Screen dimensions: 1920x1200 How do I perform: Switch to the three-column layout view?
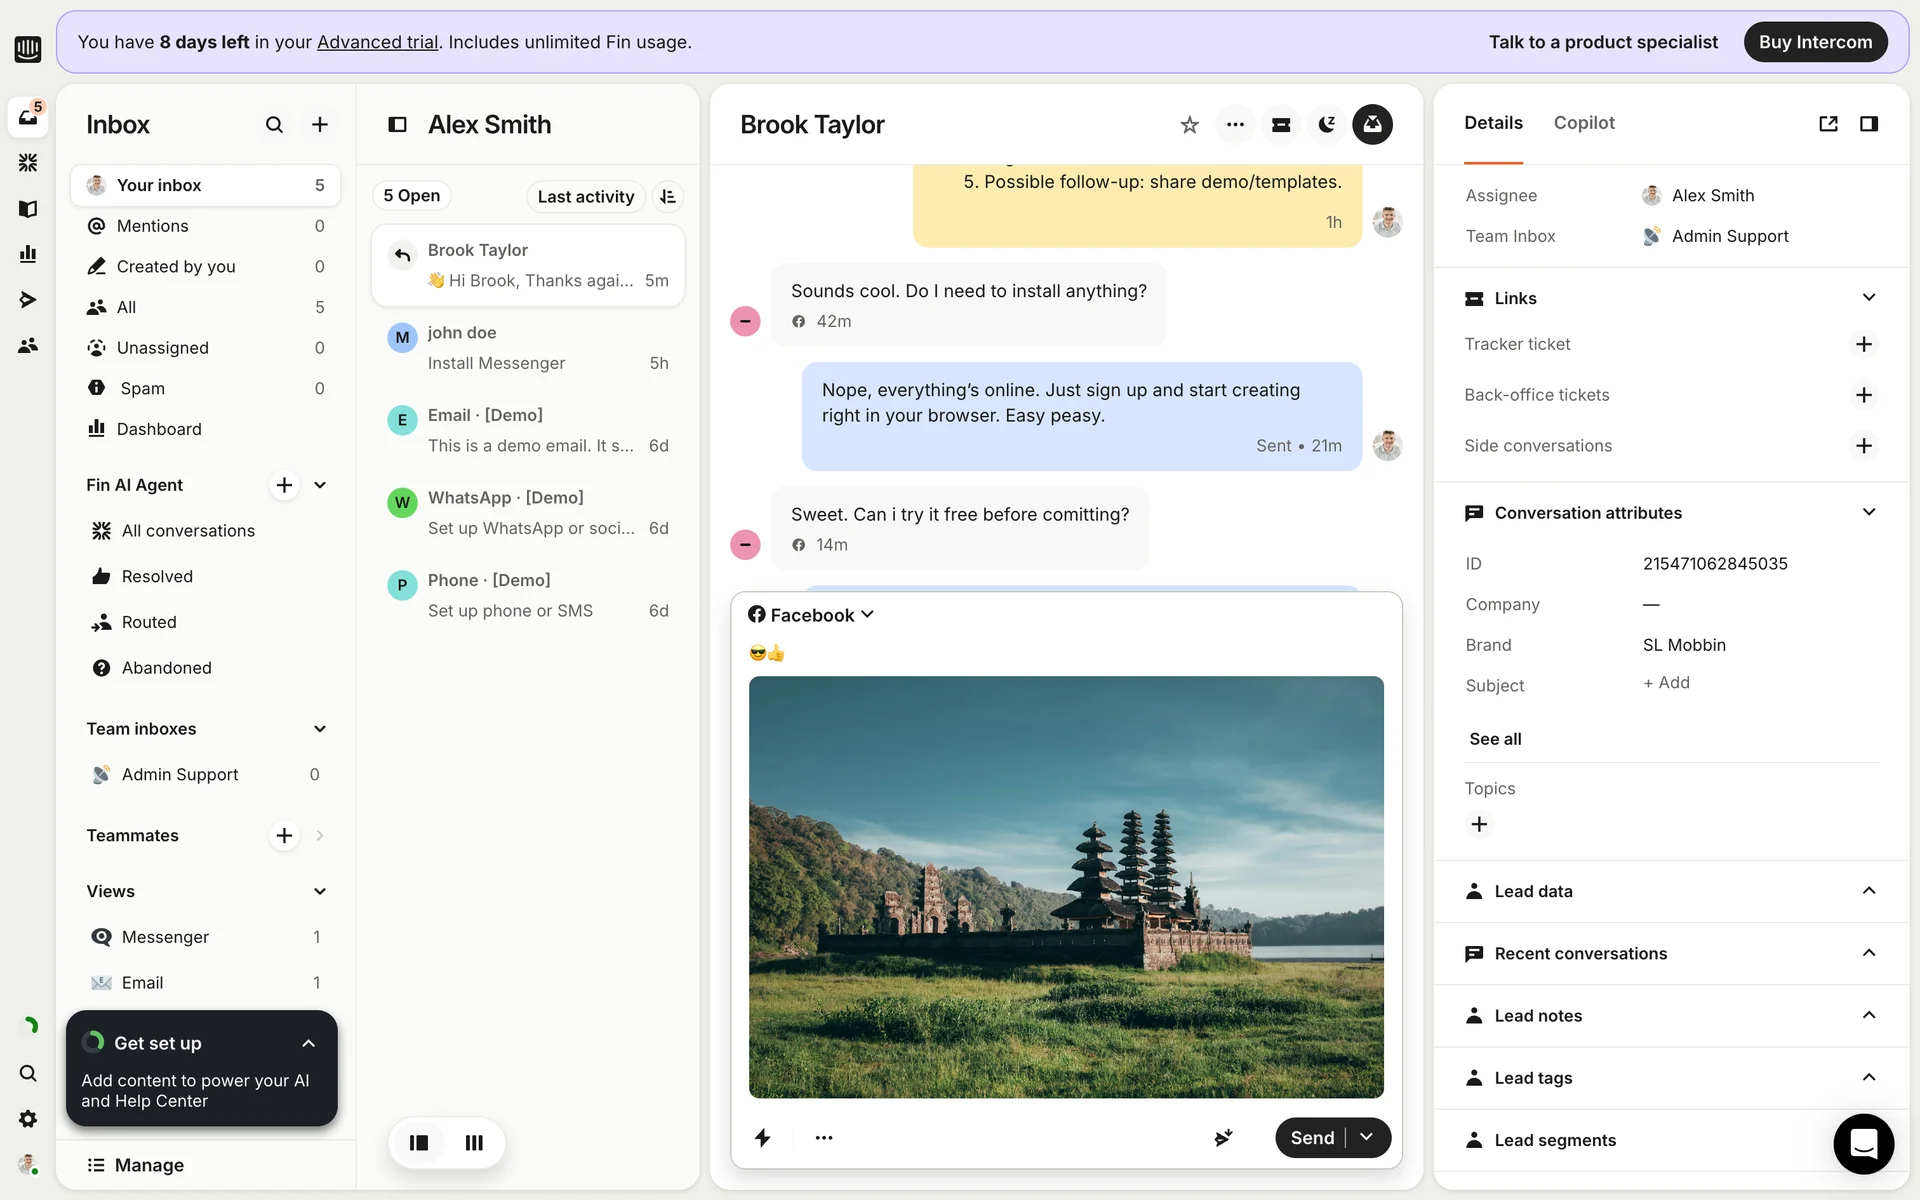point(474,1143)
